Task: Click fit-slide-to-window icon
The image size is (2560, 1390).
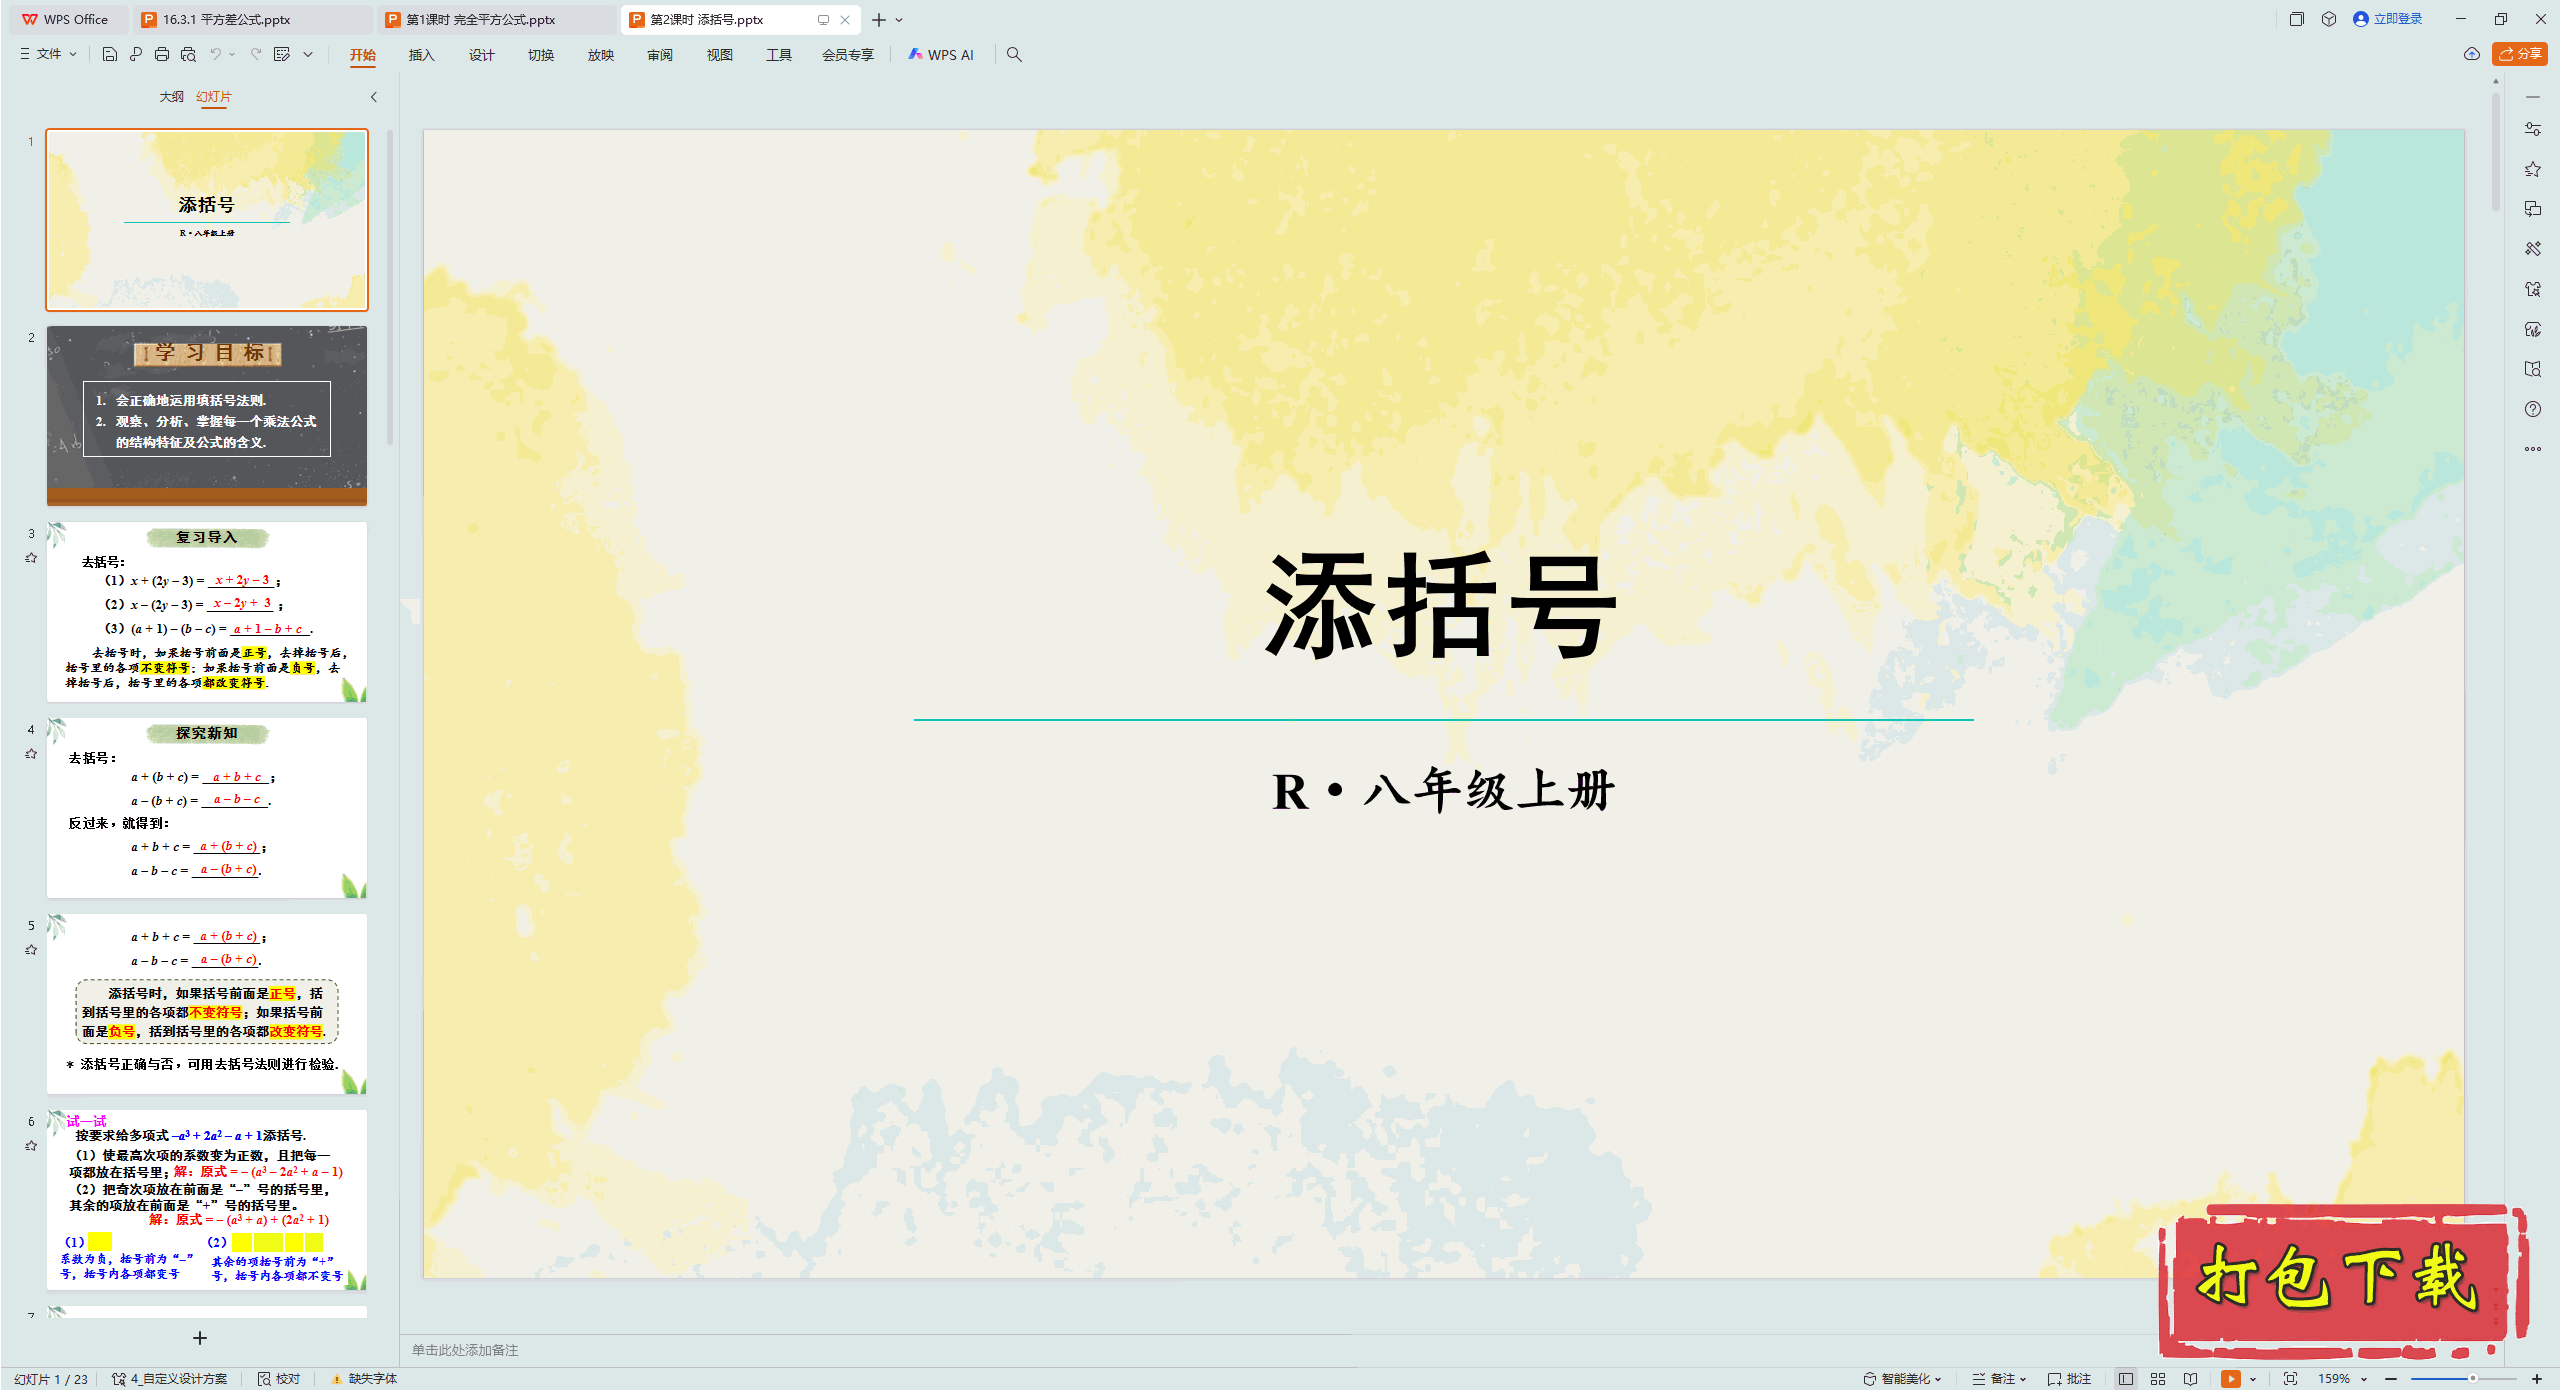Action: tap(2290, 1378)
